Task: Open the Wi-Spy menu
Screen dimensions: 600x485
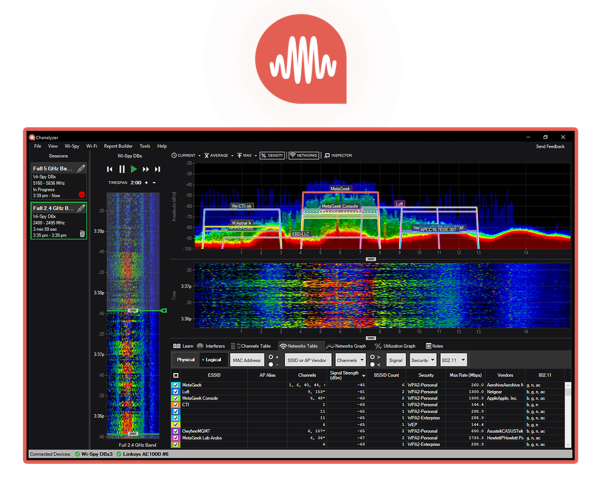Action: pos(72,146)
